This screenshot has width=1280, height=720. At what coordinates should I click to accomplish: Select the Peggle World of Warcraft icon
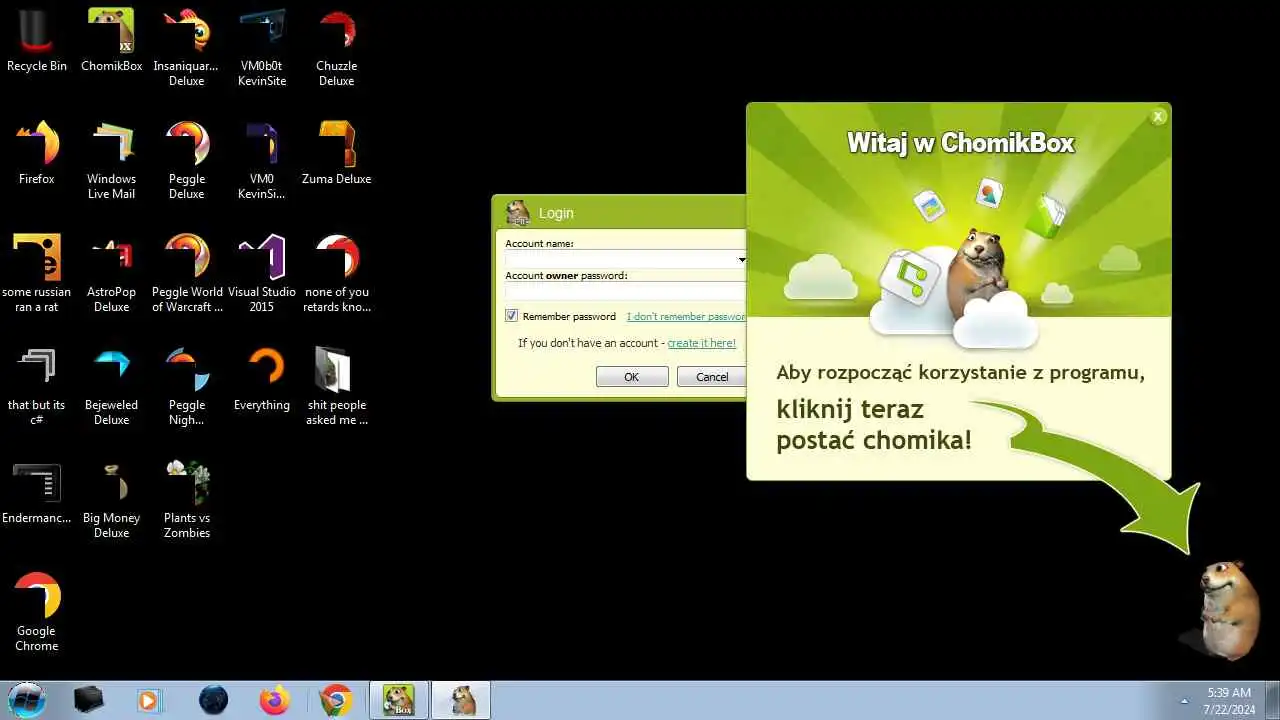click(x=186, y=275)
